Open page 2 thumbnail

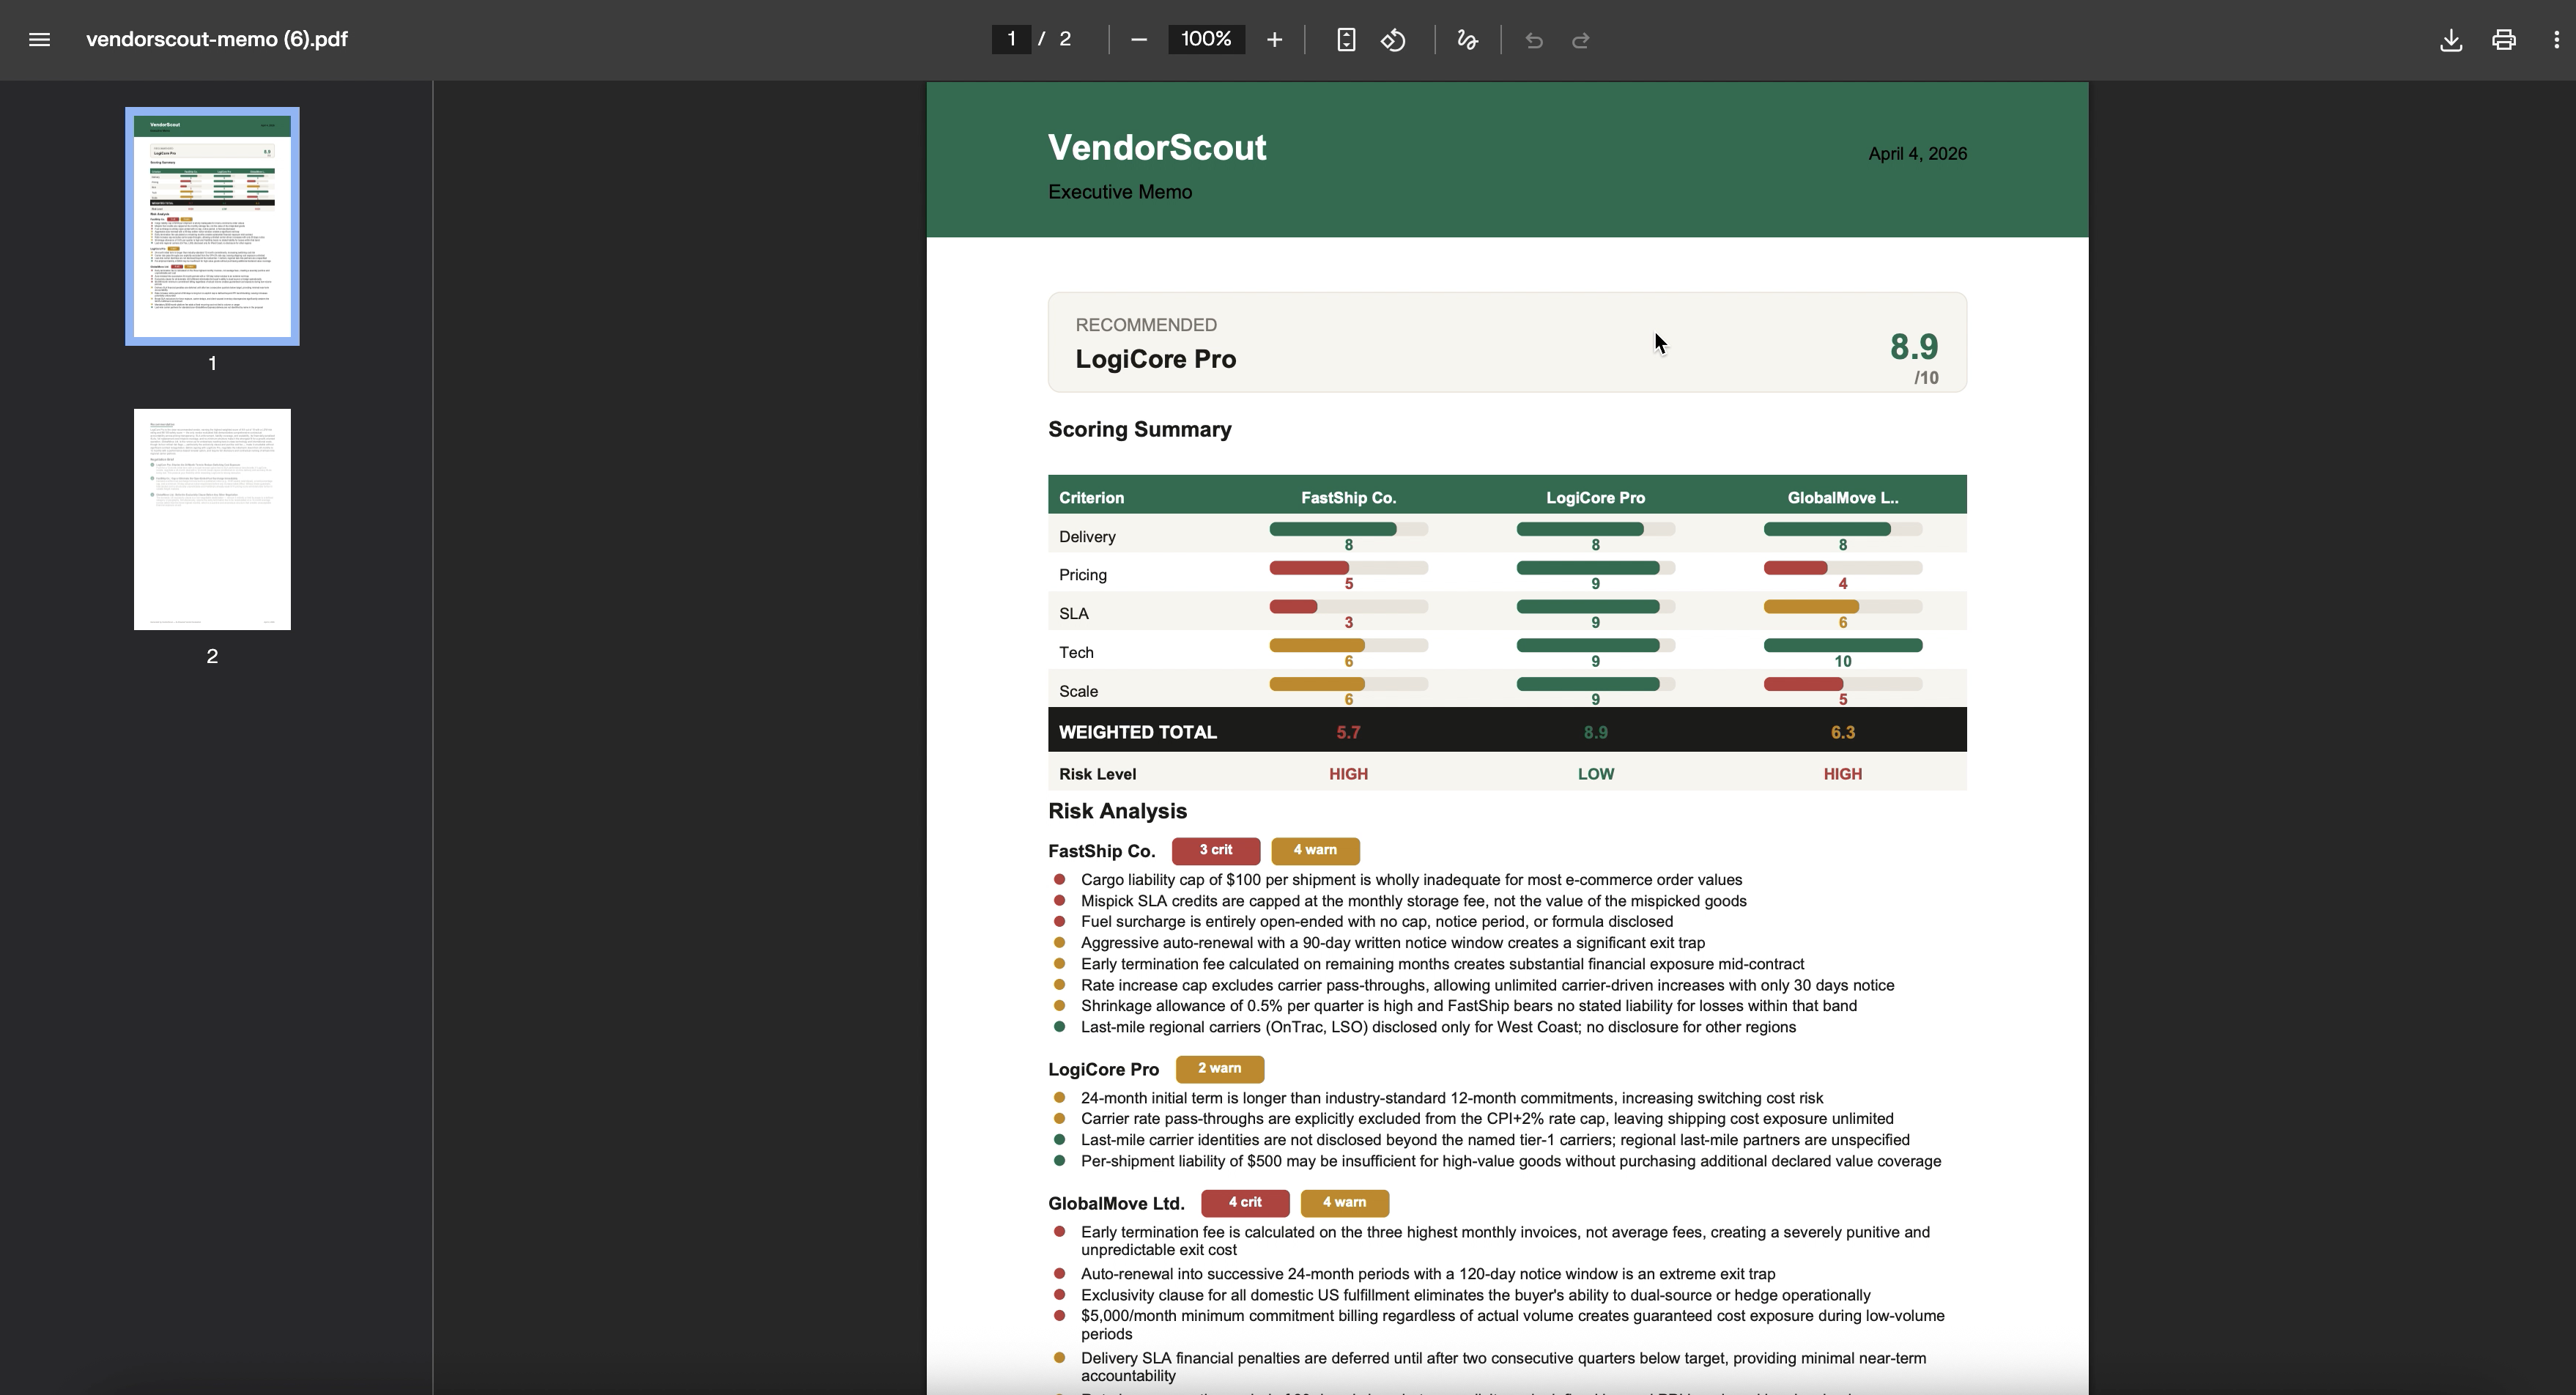(212, 519)
